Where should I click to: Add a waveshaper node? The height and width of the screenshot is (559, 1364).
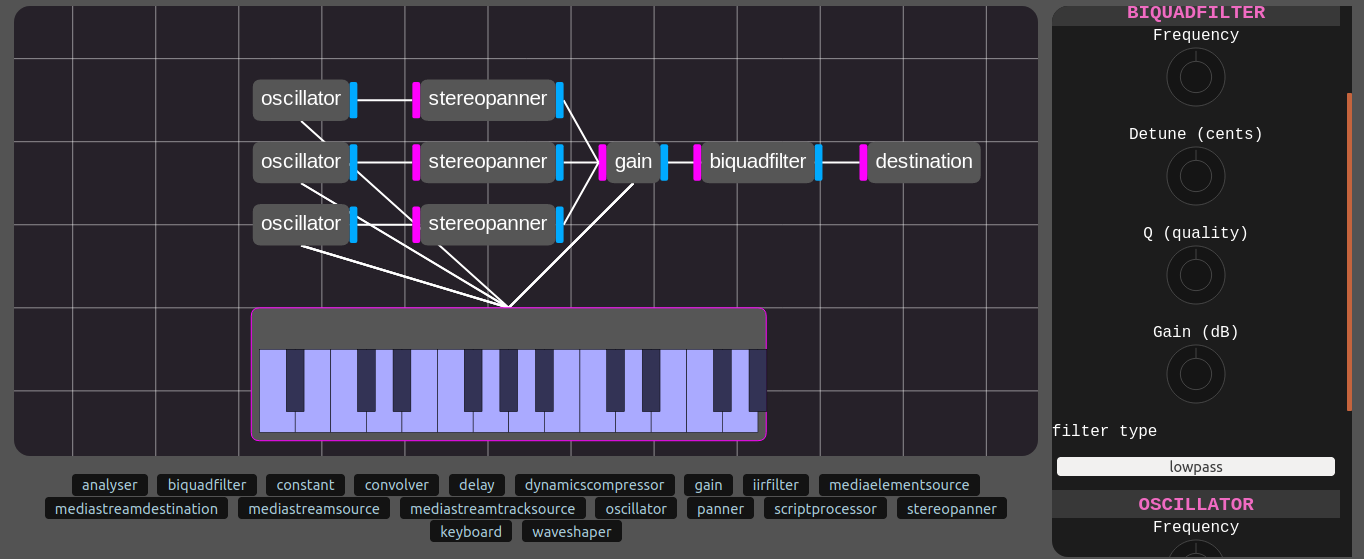coord(572,531)
